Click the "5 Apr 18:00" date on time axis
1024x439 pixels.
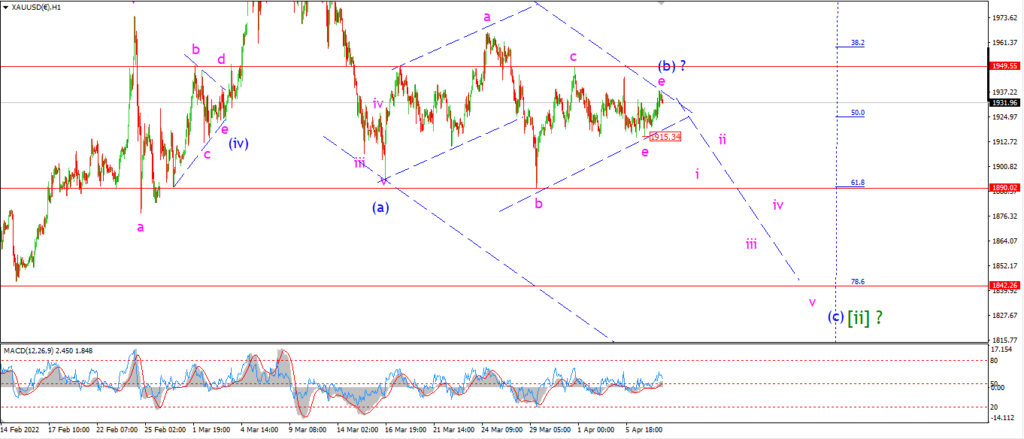click(x=644, y=430)
